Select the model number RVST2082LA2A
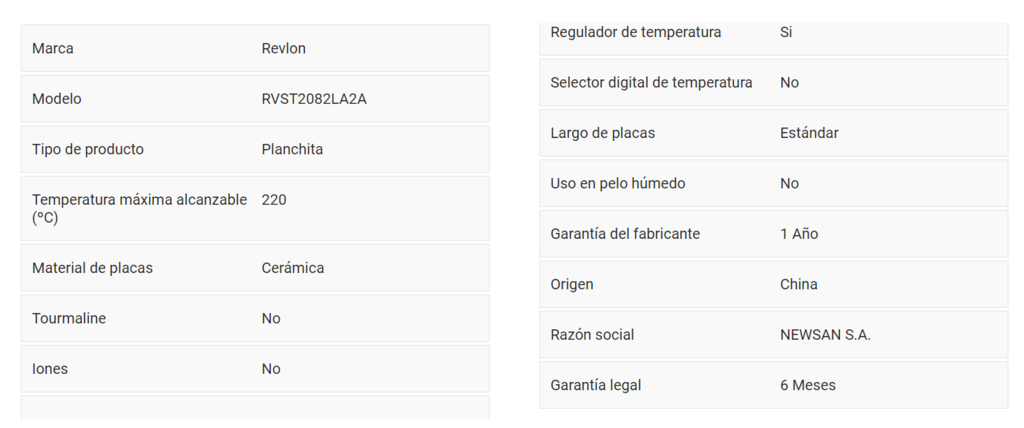Image resolution: width=1024 pixels, height=428 pixels. coord(314,99)
